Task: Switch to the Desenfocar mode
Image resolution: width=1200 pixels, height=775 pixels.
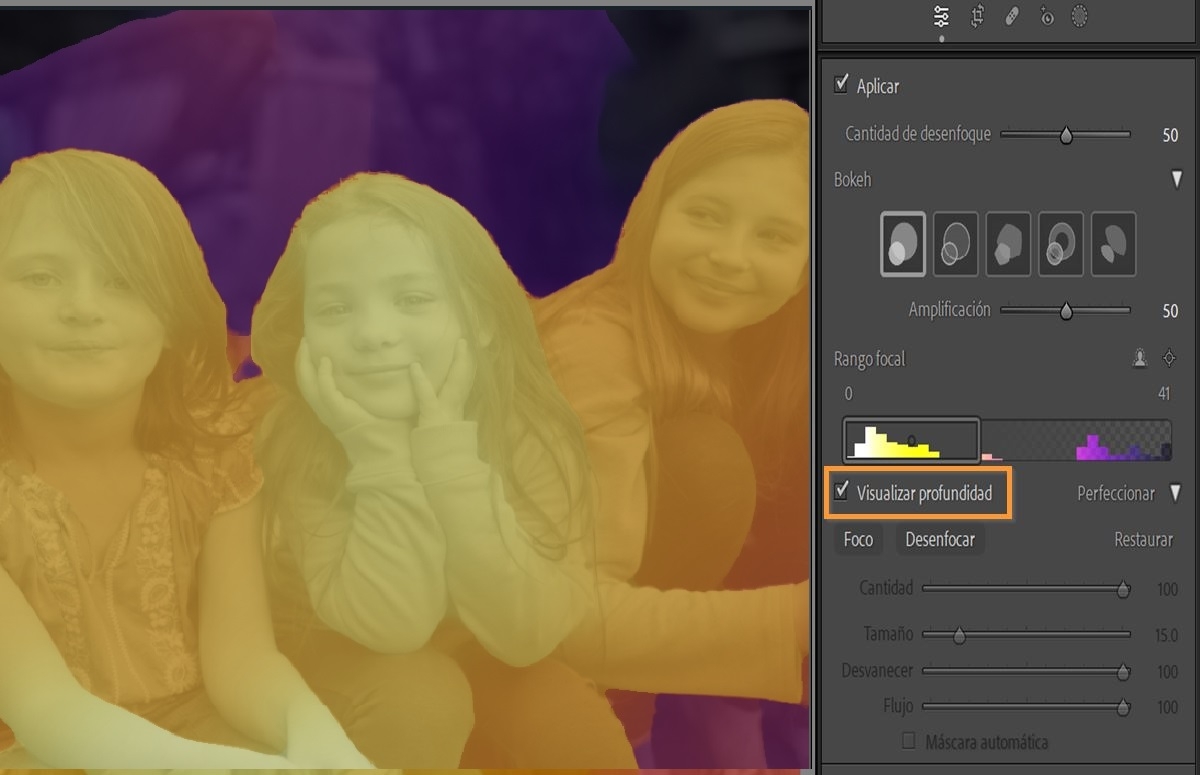Action: [940, 539]
